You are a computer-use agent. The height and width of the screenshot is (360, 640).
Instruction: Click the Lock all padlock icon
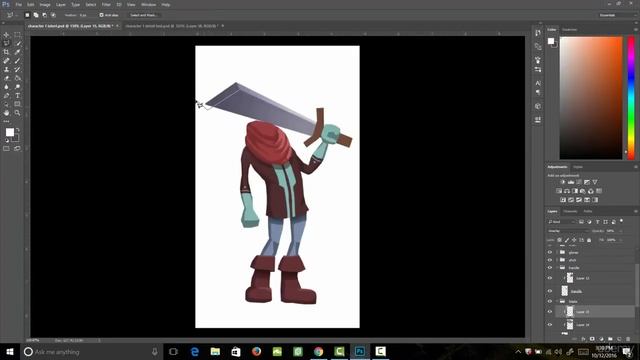tap(589, 240)
